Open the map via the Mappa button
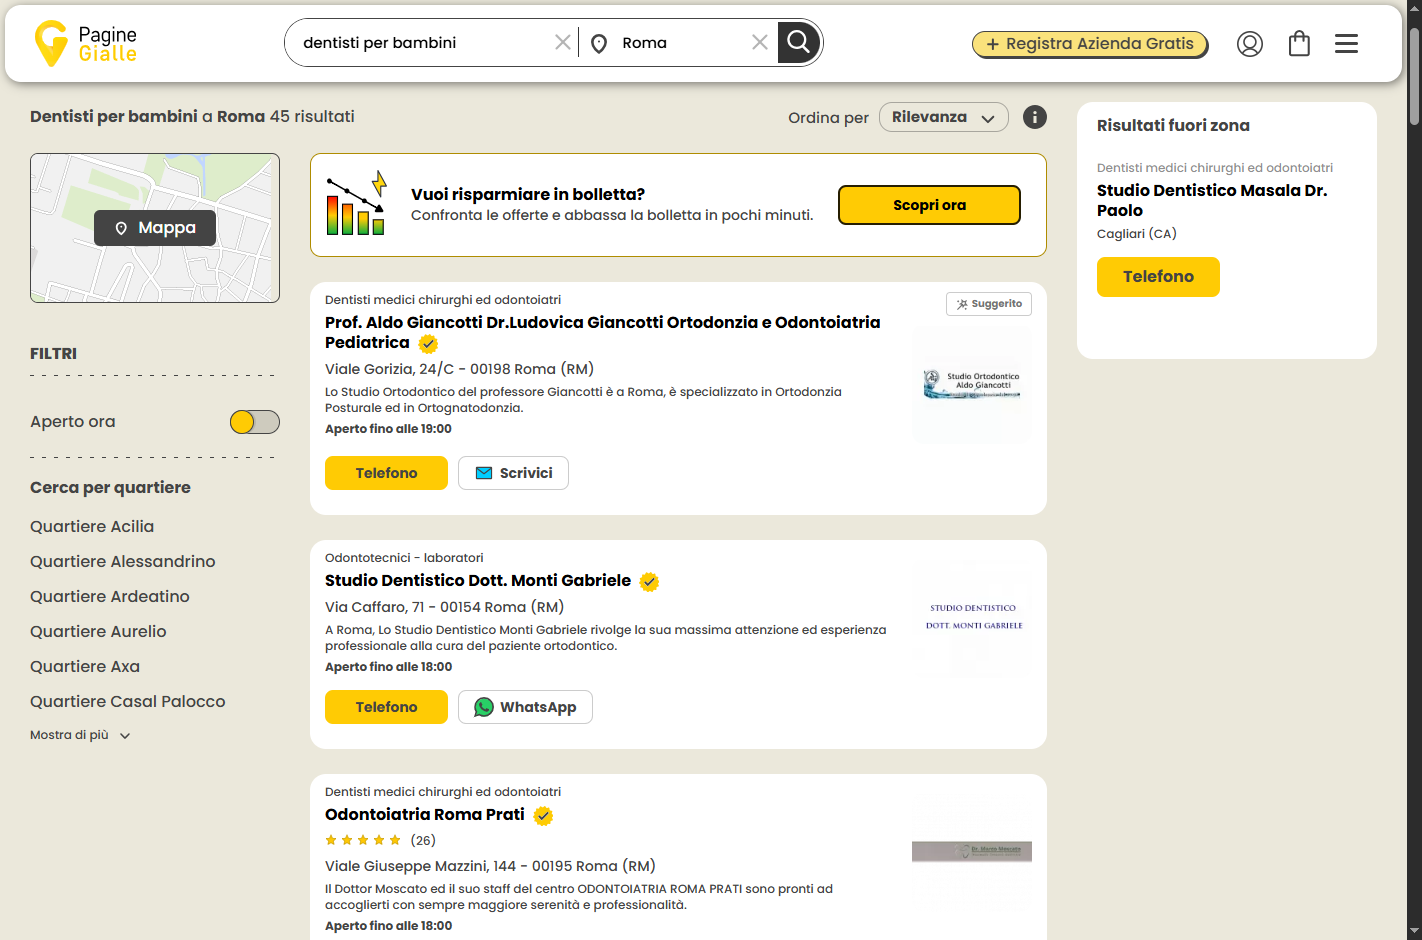The image size is (1422, 940). point(154,227)
